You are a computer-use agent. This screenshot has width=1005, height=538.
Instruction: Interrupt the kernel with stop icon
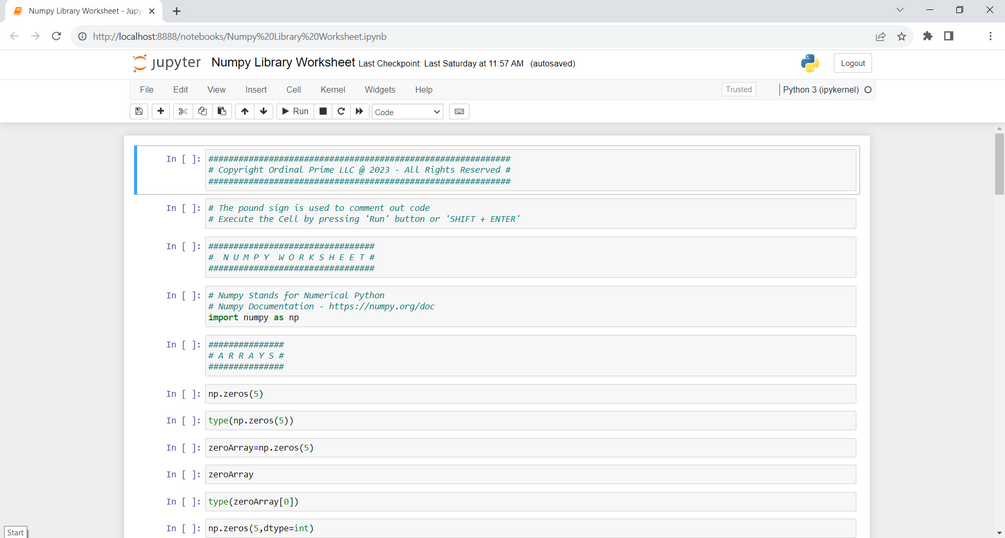[323, 112]
